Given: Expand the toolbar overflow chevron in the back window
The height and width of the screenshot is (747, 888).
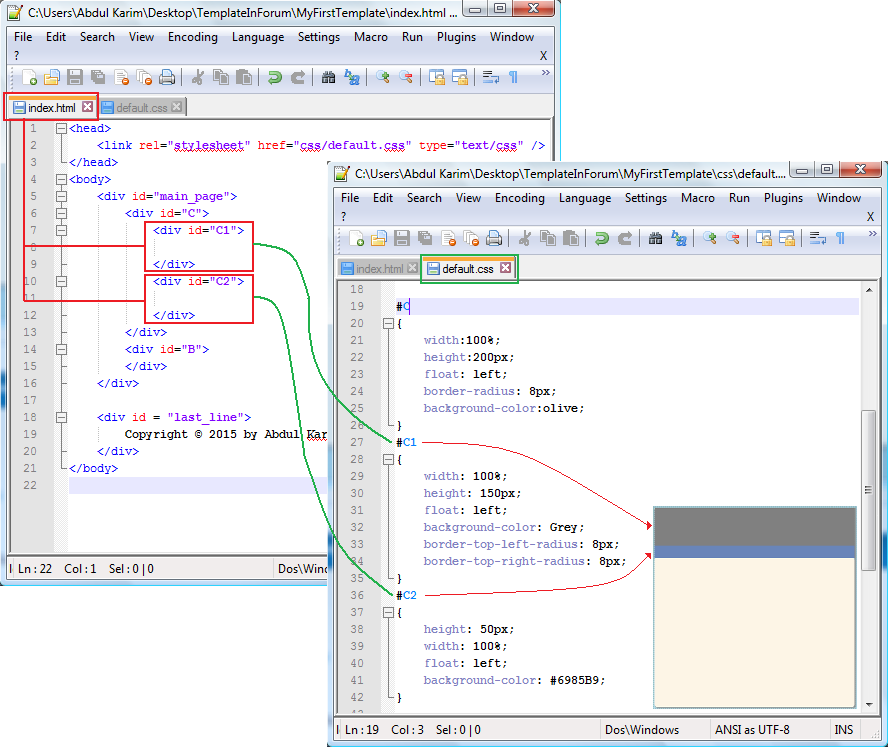Looking at the screenshot, I should [x=545, y=73].
